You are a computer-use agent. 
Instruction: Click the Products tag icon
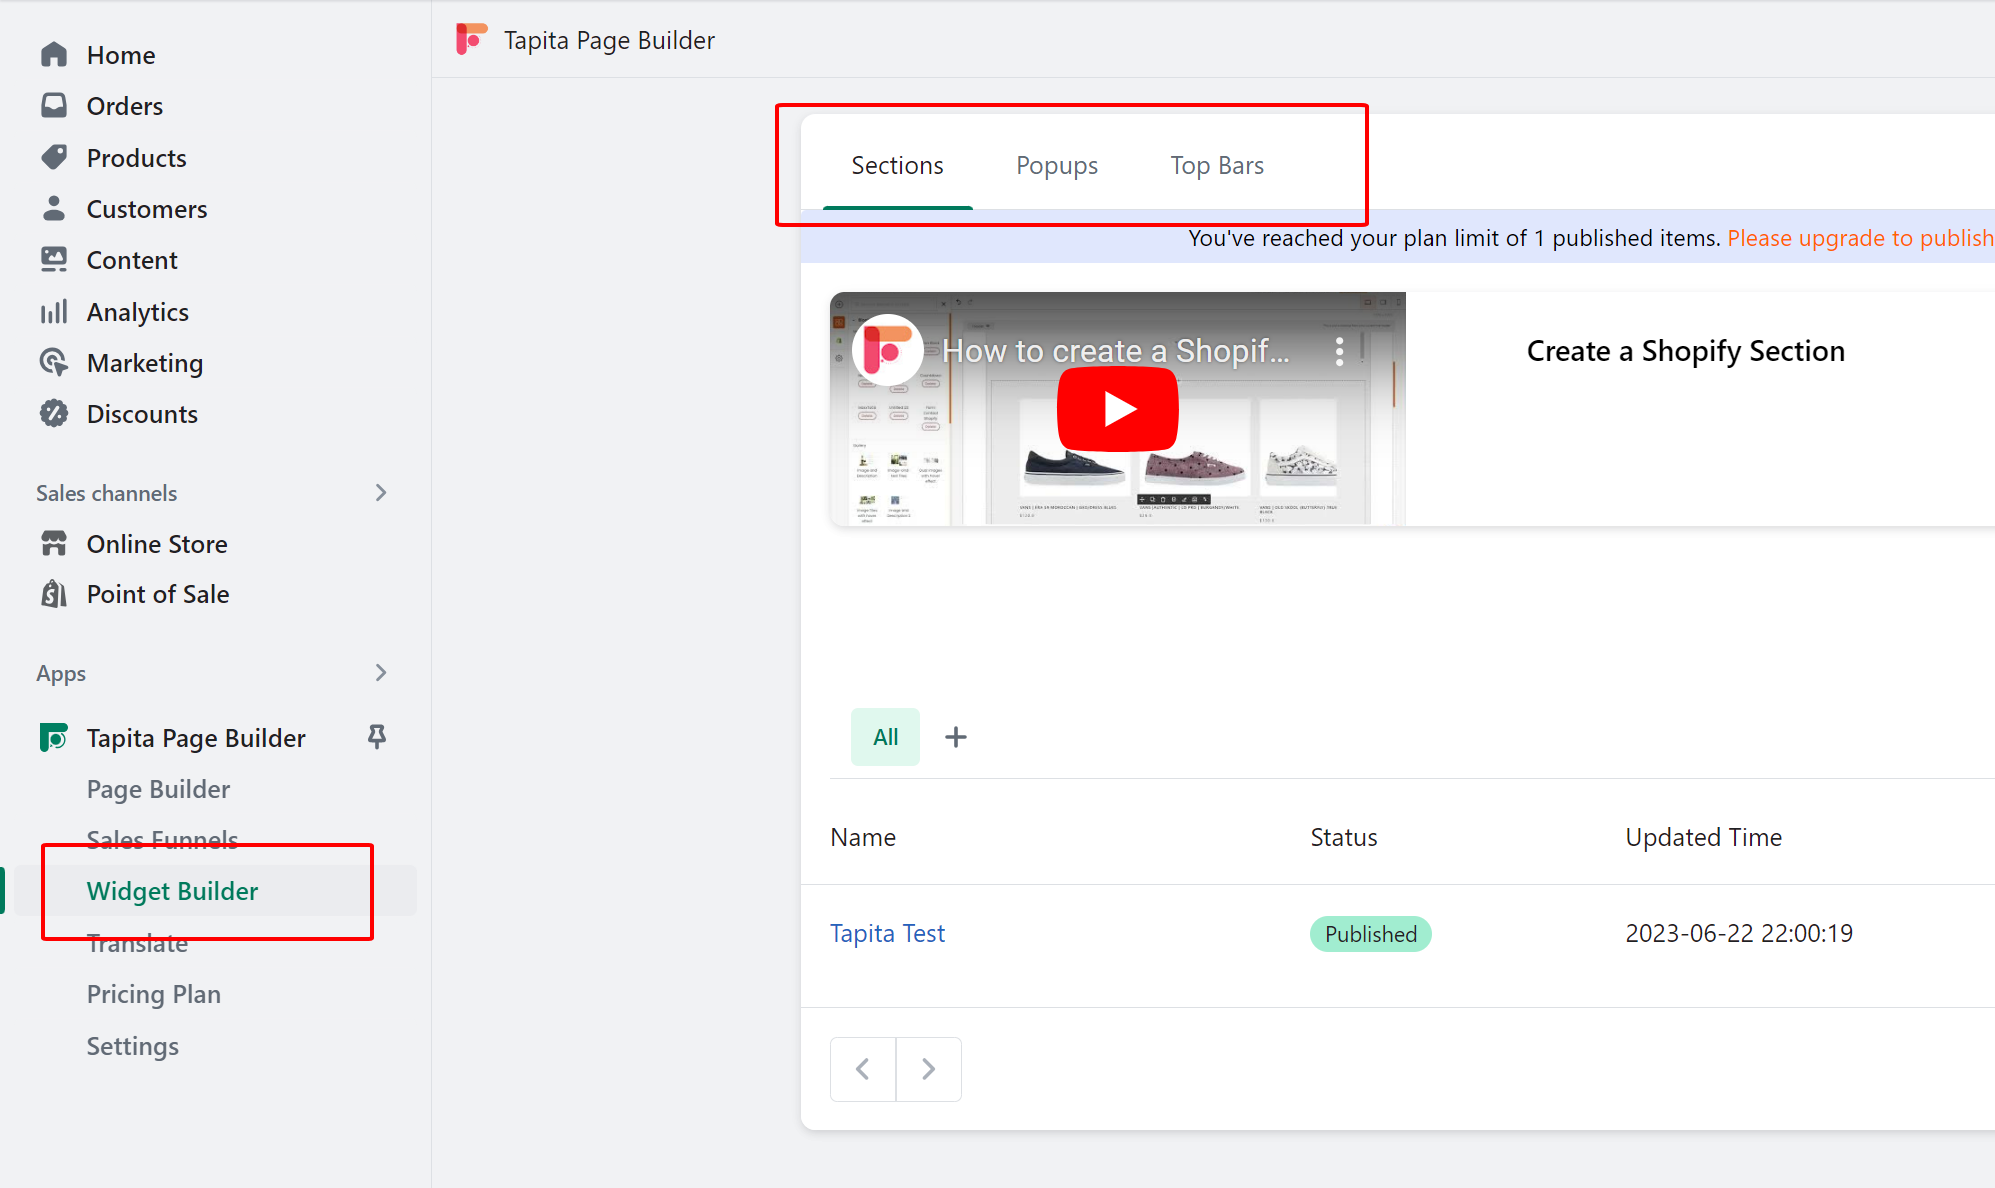coord(54,158)
